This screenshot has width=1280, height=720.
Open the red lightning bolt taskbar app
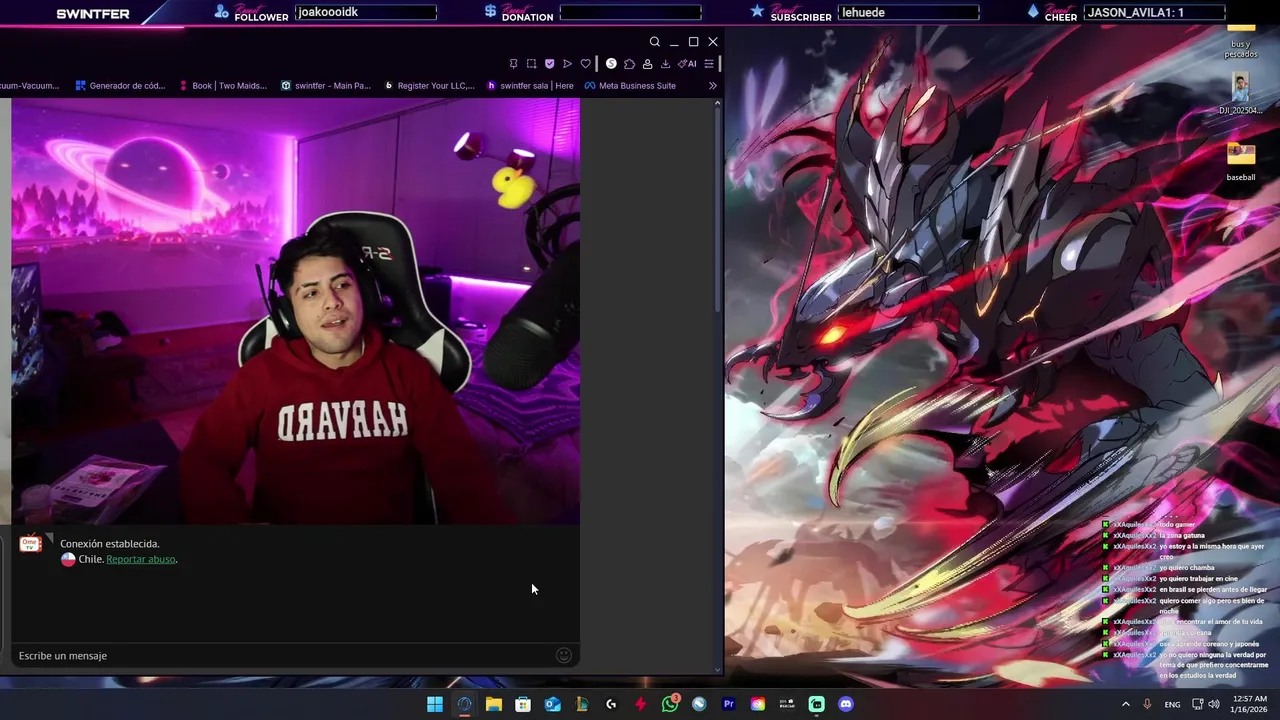pos(640,704)
